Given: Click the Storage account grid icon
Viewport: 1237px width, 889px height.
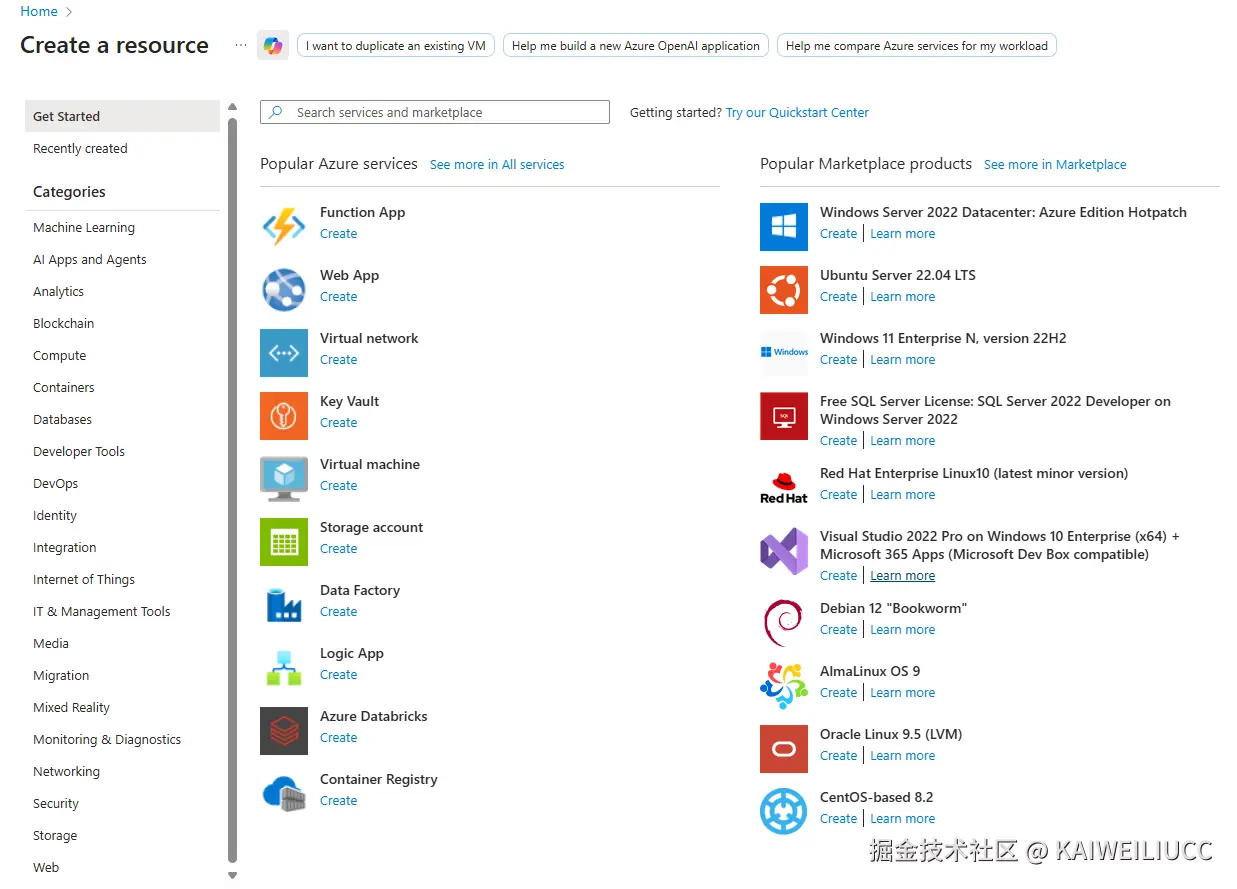Looking at the screenshot, I should (x=284, y=542).
